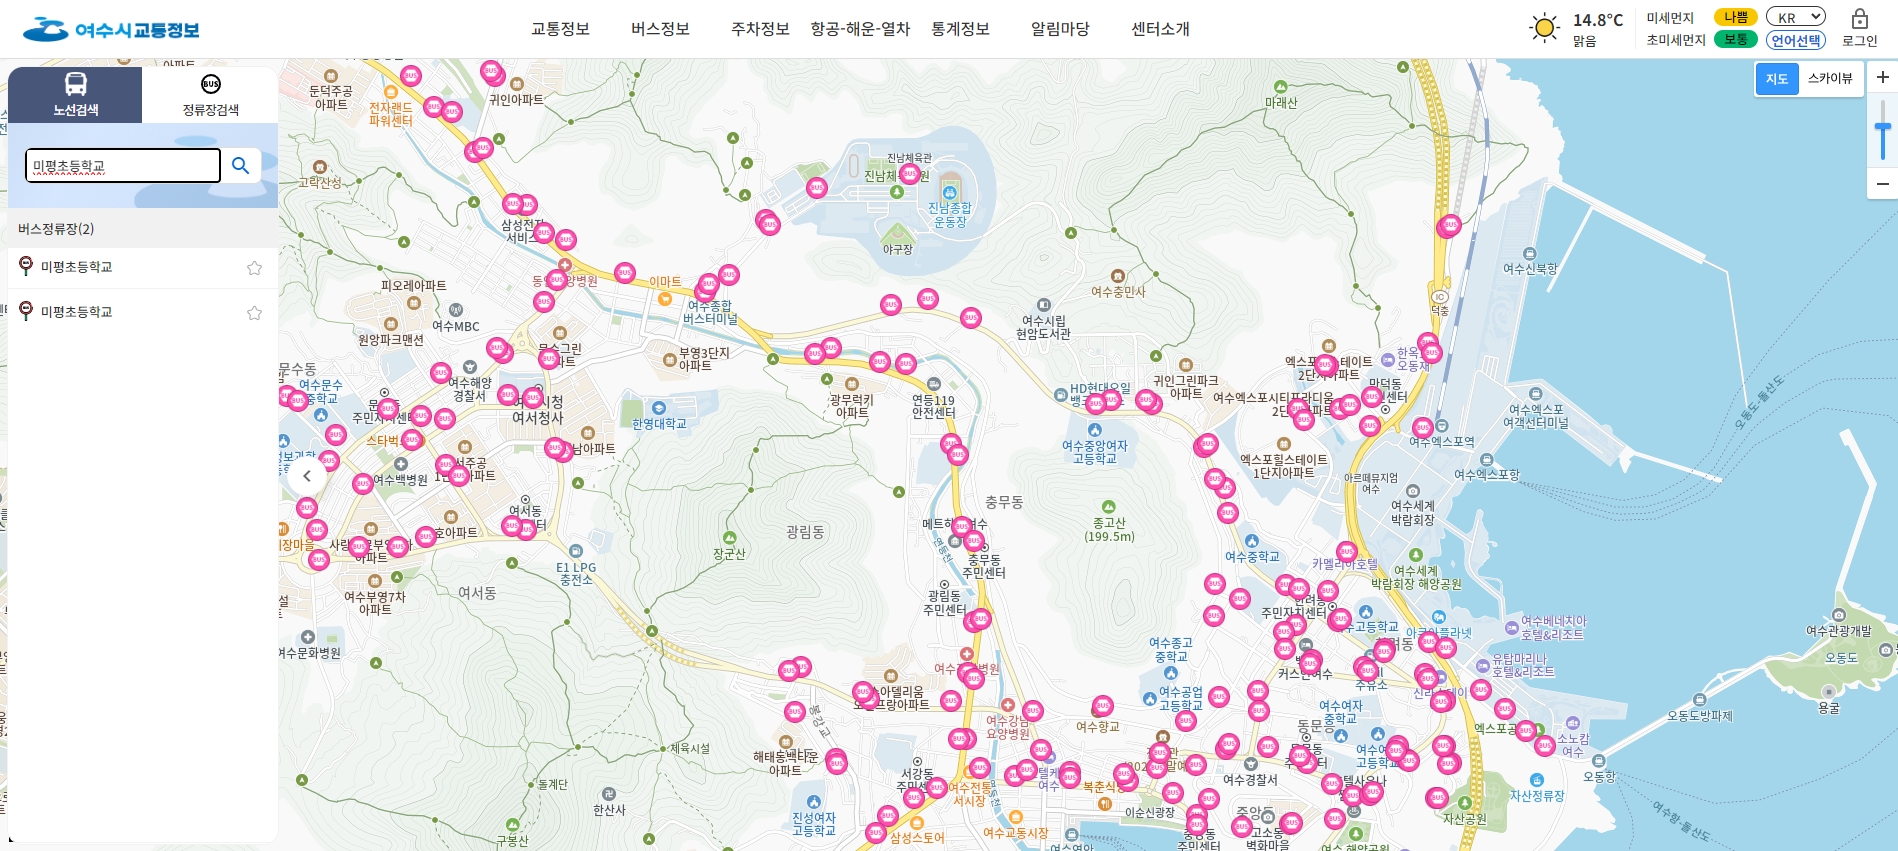Click the 여수충민사 marker

pyautogui.click(x=1118, y=276)
